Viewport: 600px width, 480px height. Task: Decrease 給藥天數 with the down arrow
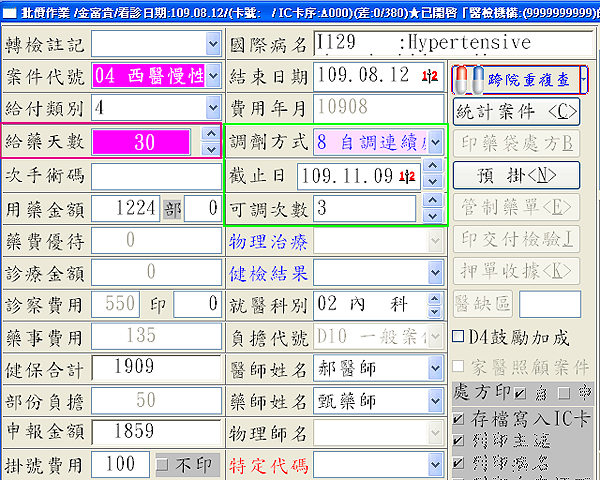click(x=210, y=149)
